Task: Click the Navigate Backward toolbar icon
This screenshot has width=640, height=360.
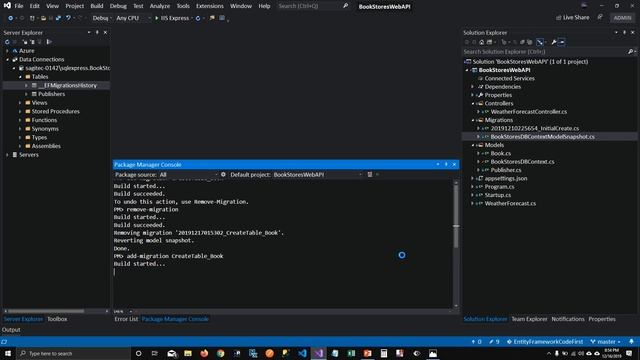Action: pos(11,18)
